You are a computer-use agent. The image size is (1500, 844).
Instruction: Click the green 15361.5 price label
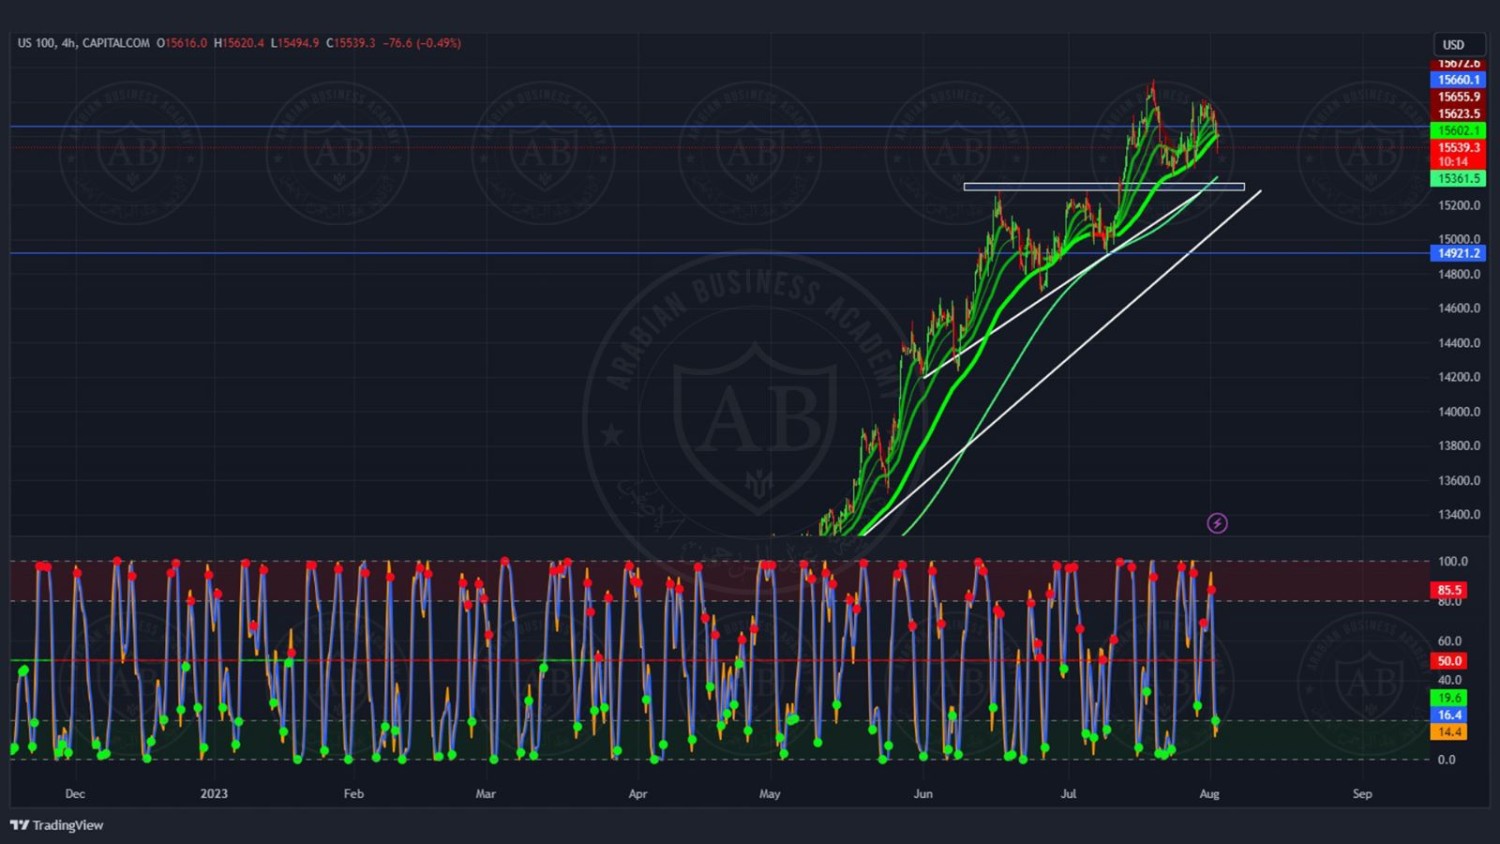coord(1458,179)
